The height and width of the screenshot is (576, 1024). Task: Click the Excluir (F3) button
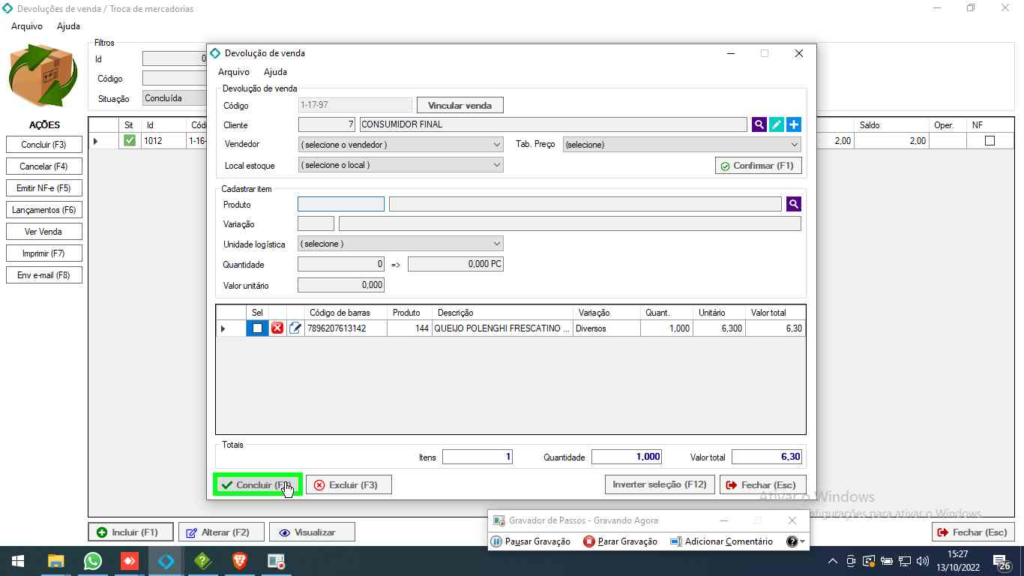tap(348, 485)
